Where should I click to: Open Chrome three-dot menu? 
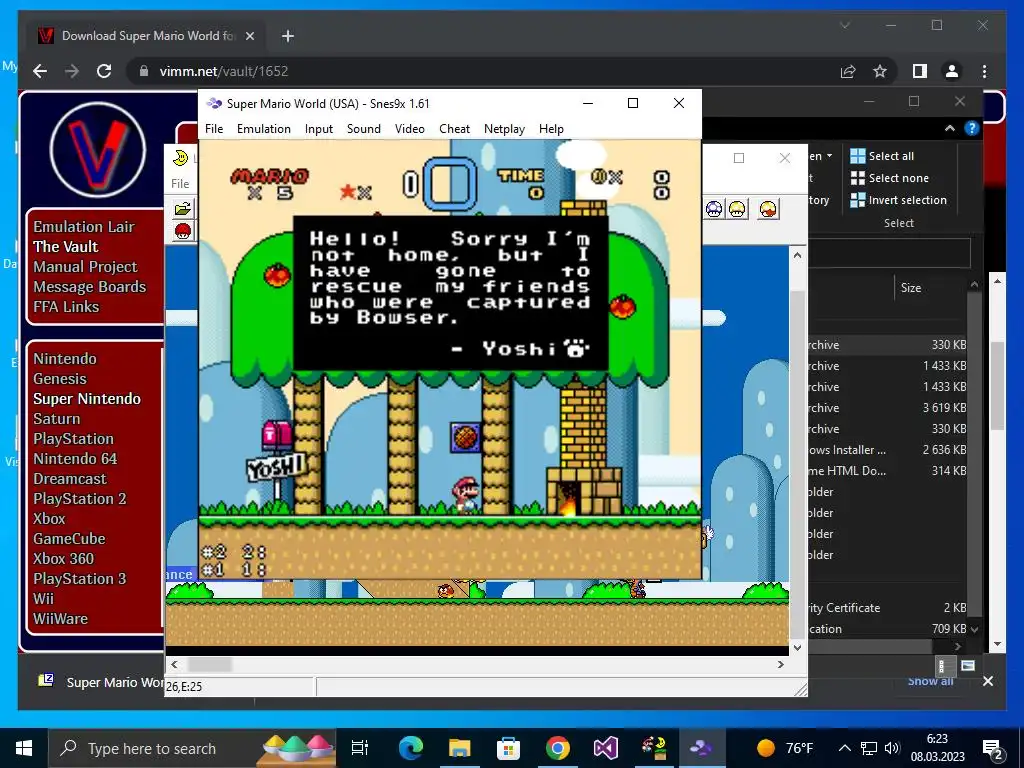tap(984, 71)
